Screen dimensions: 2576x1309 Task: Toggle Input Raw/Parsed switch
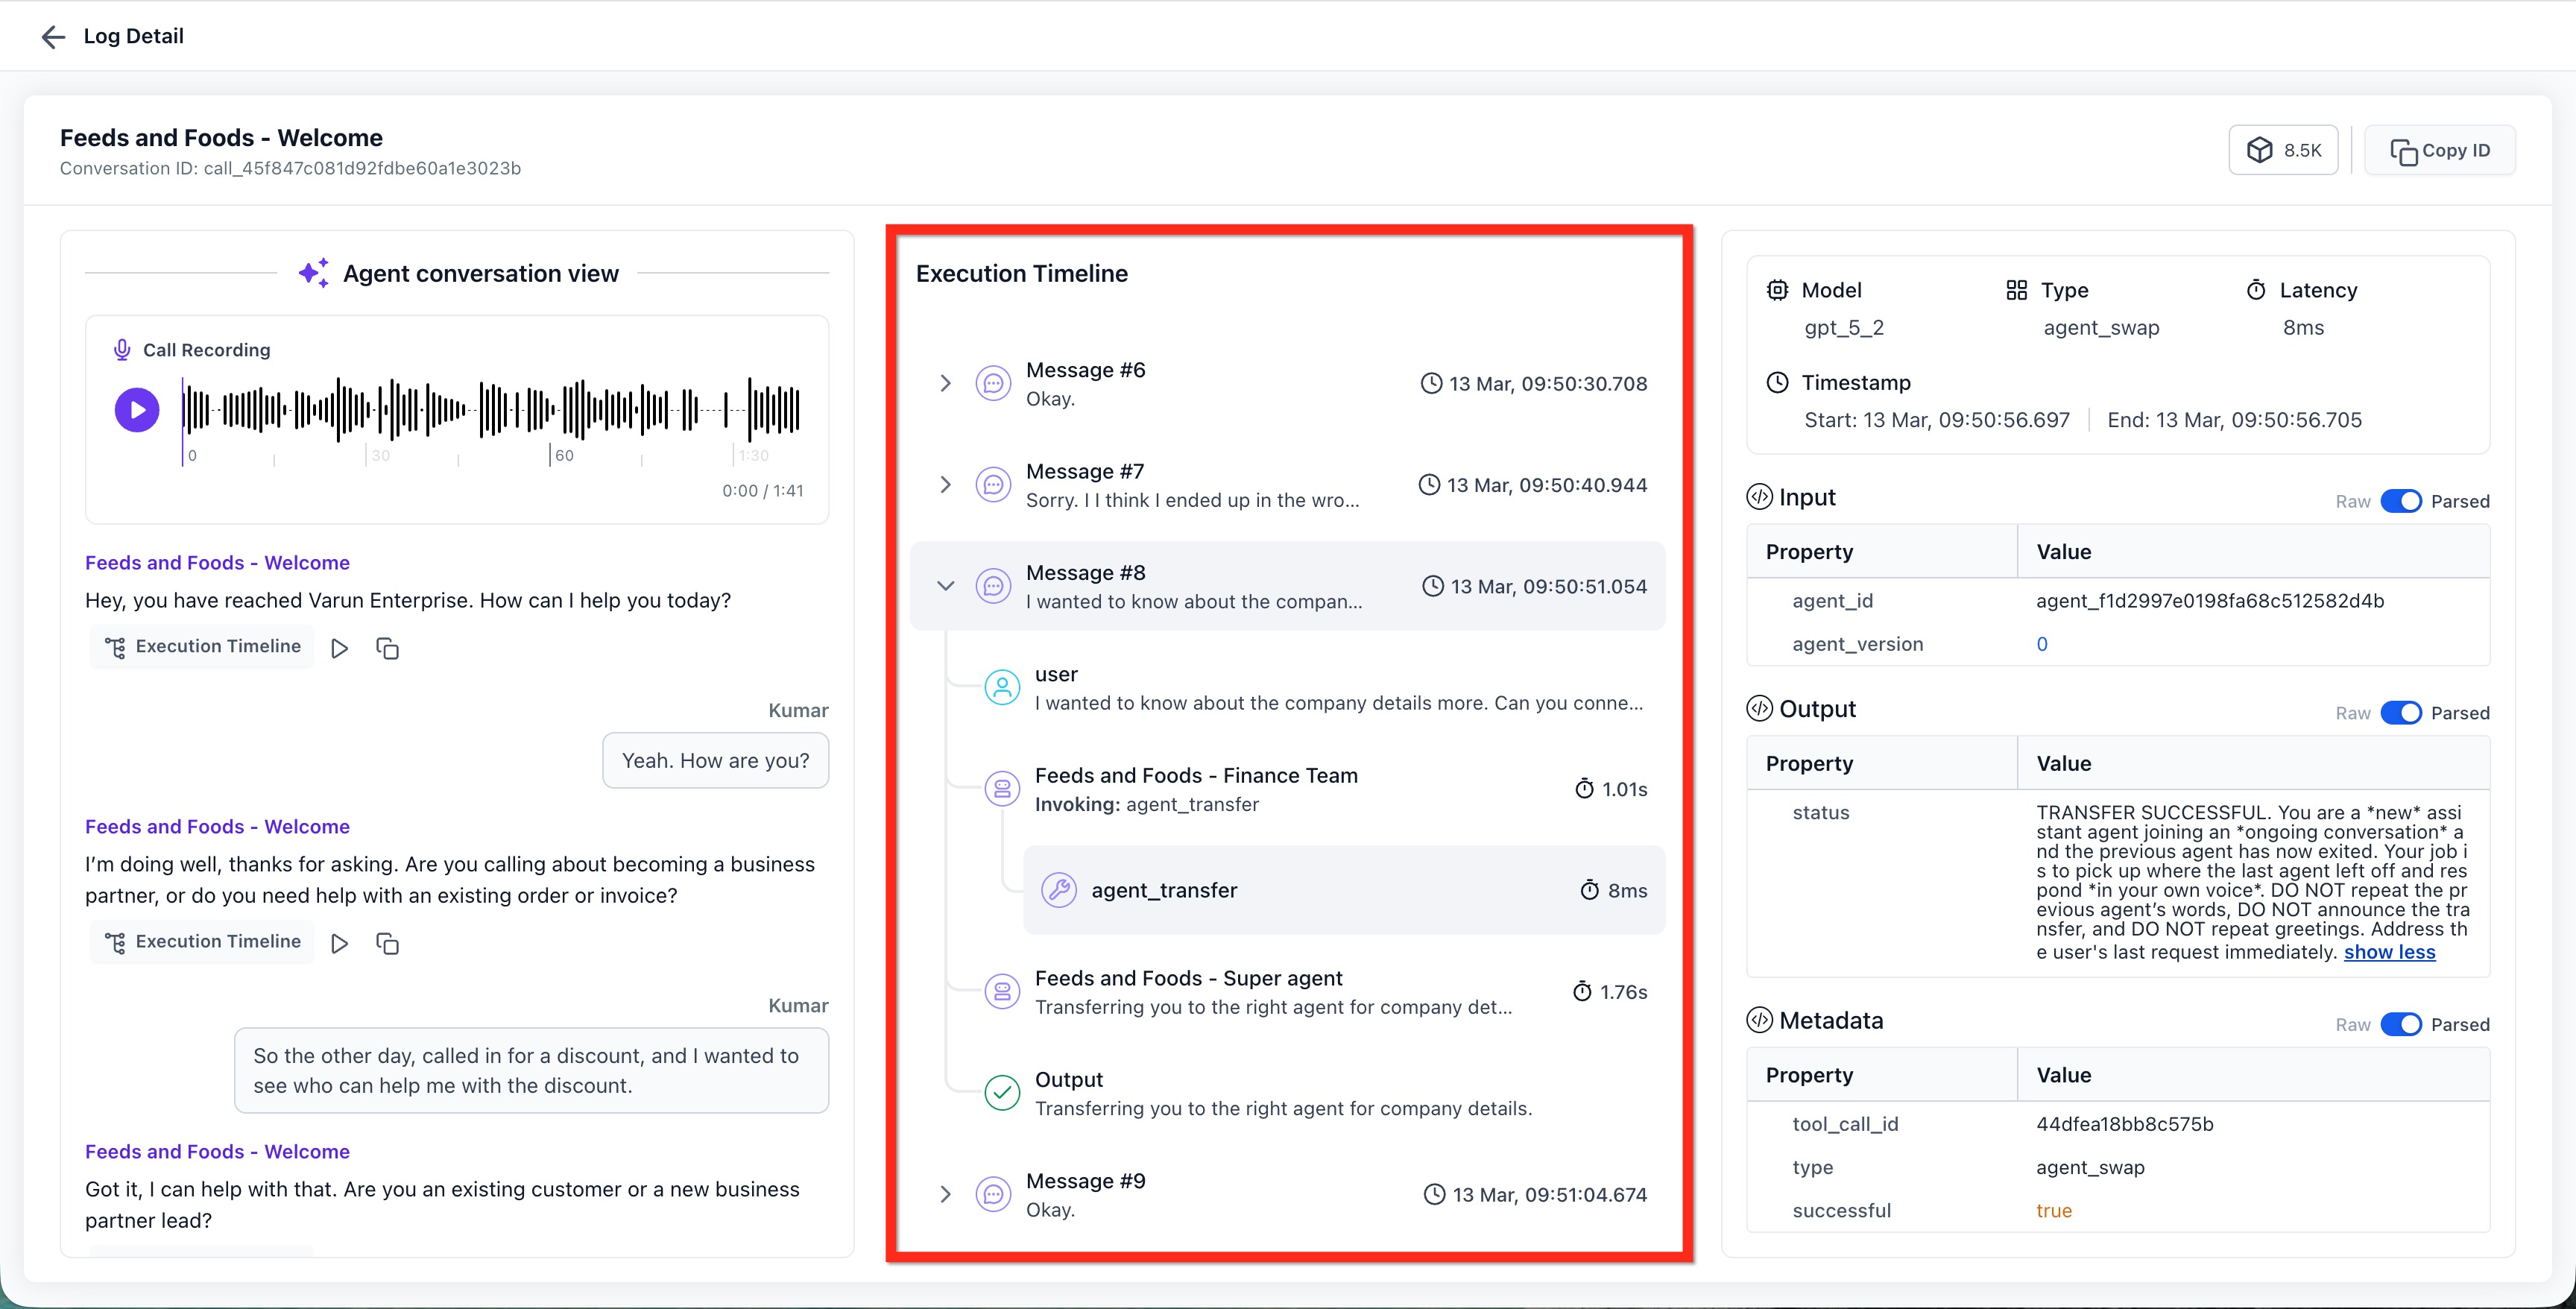coord(2400,501)
